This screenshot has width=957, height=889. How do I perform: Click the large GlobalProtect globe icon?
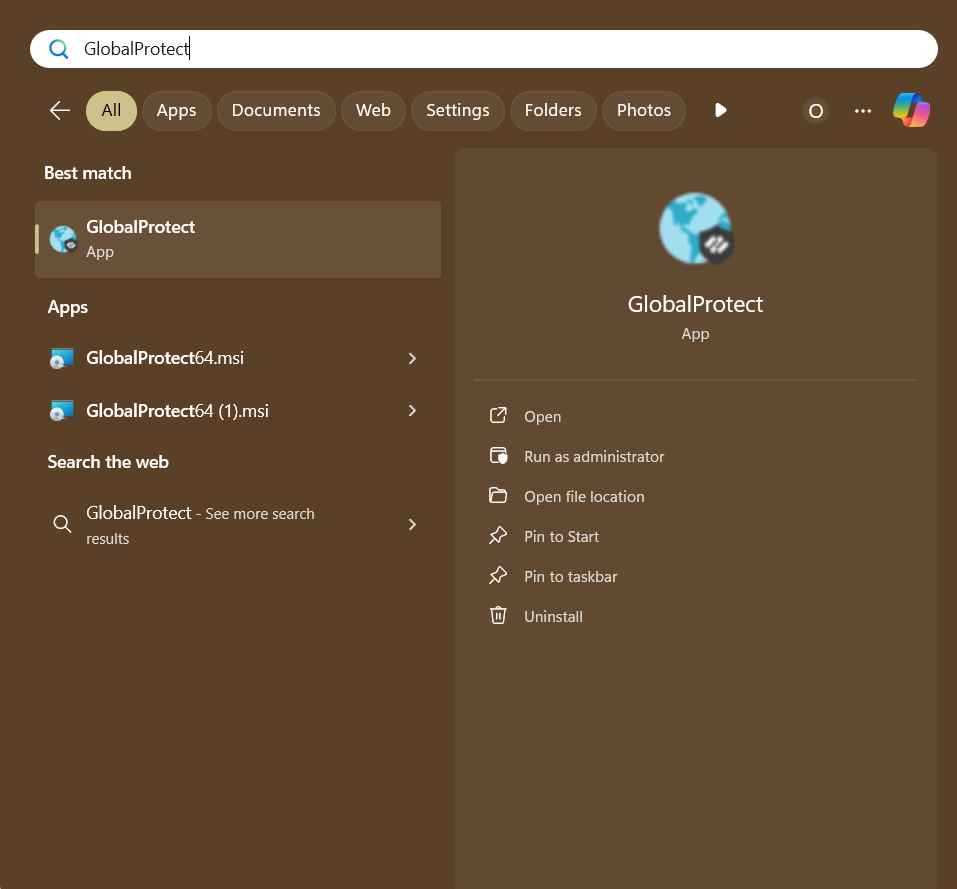[695, 228]
